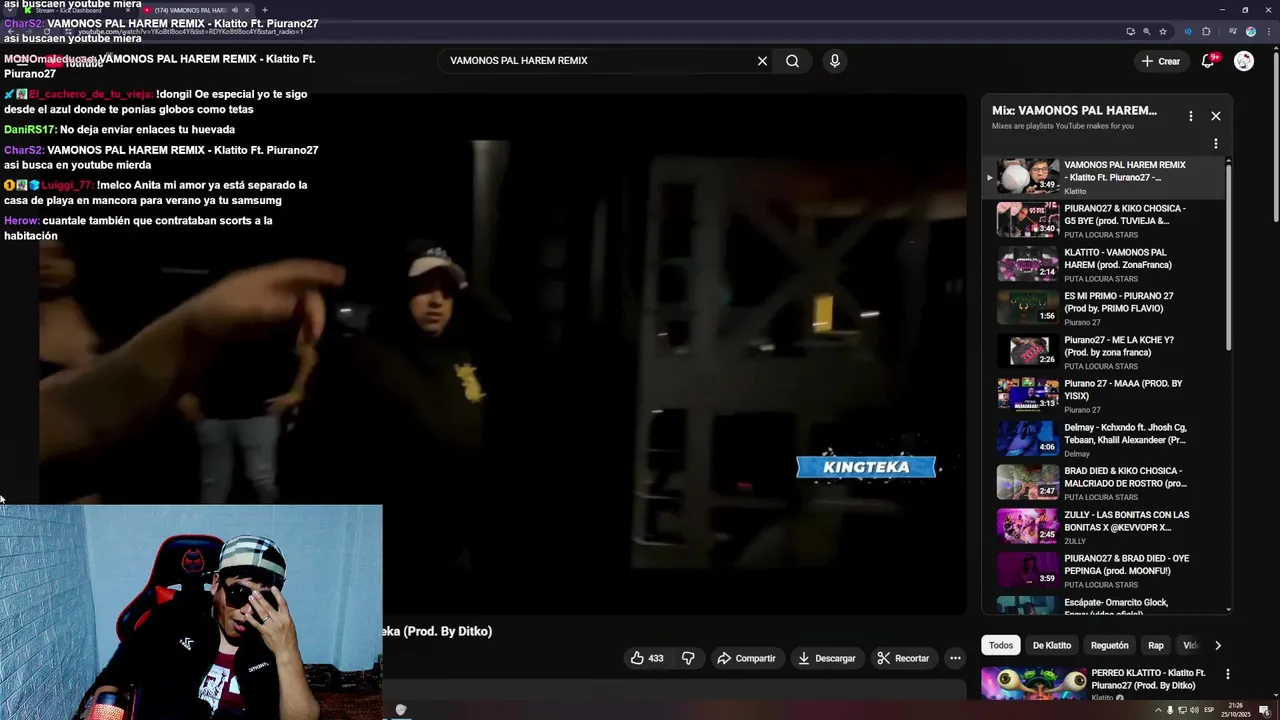Open the taskbar network icon
This screenshot has height=720, width=1280.
pyautogui.click(x=1181, y=710)
